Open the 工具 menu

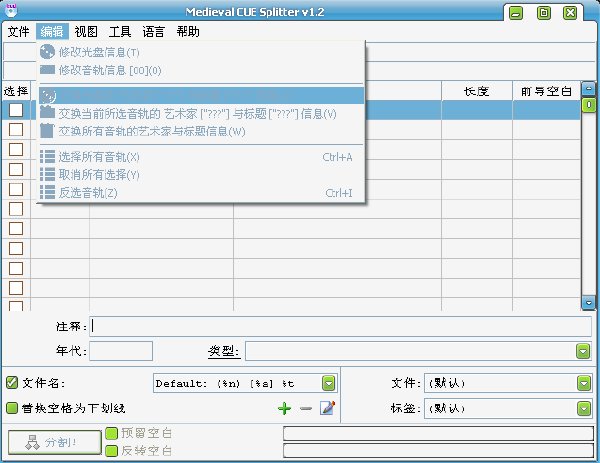click(120, 31)
